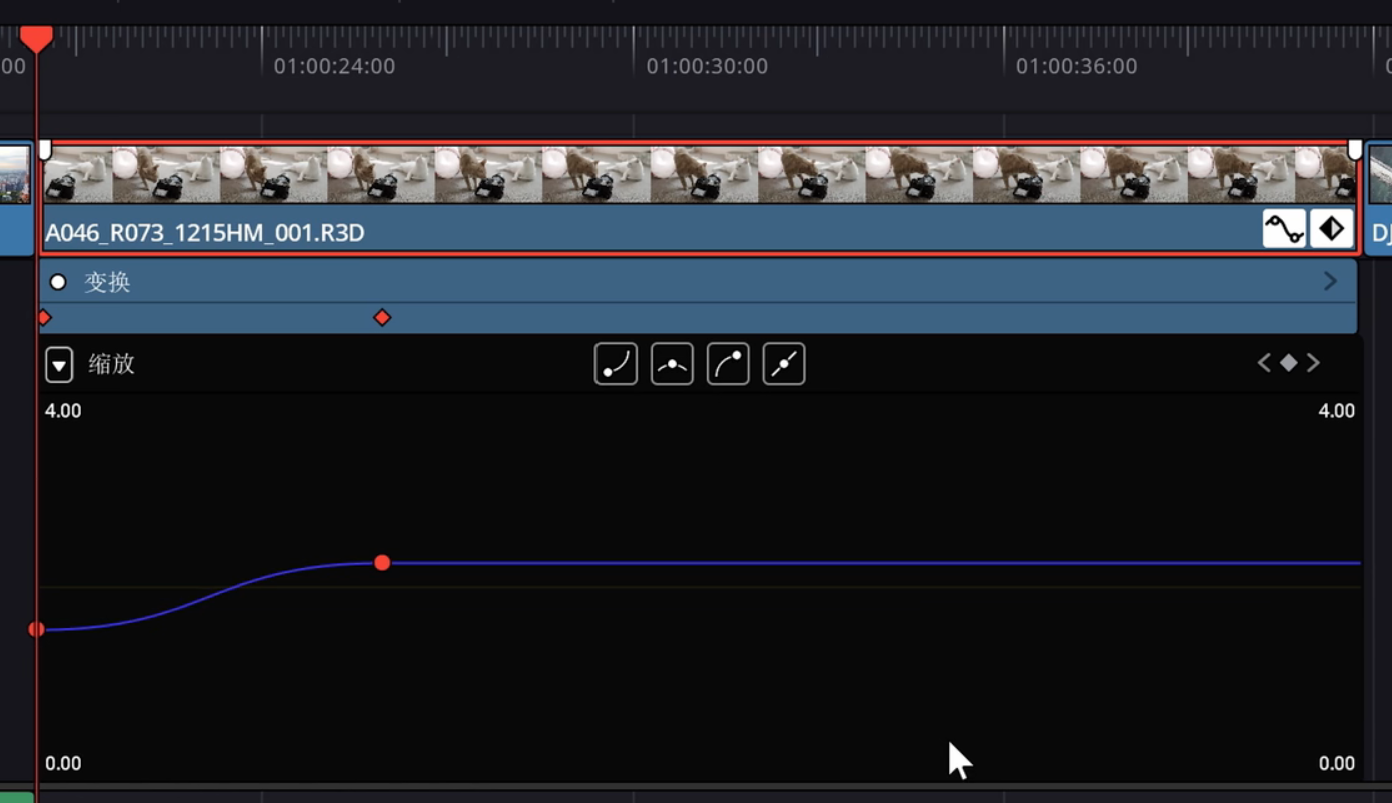Click the clip's filmstrip thumbnails

pos(700,174)
